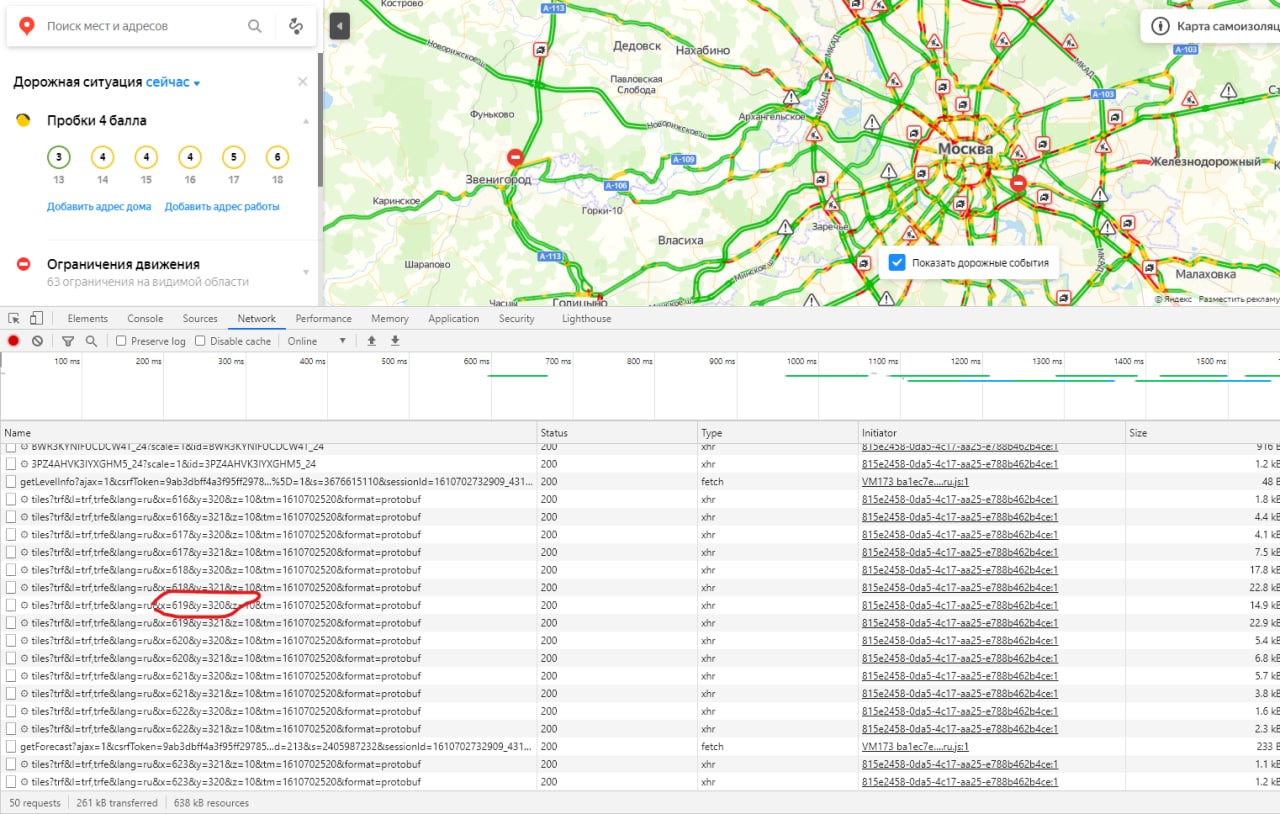Stop recording the network log

(x=14, y=341)
